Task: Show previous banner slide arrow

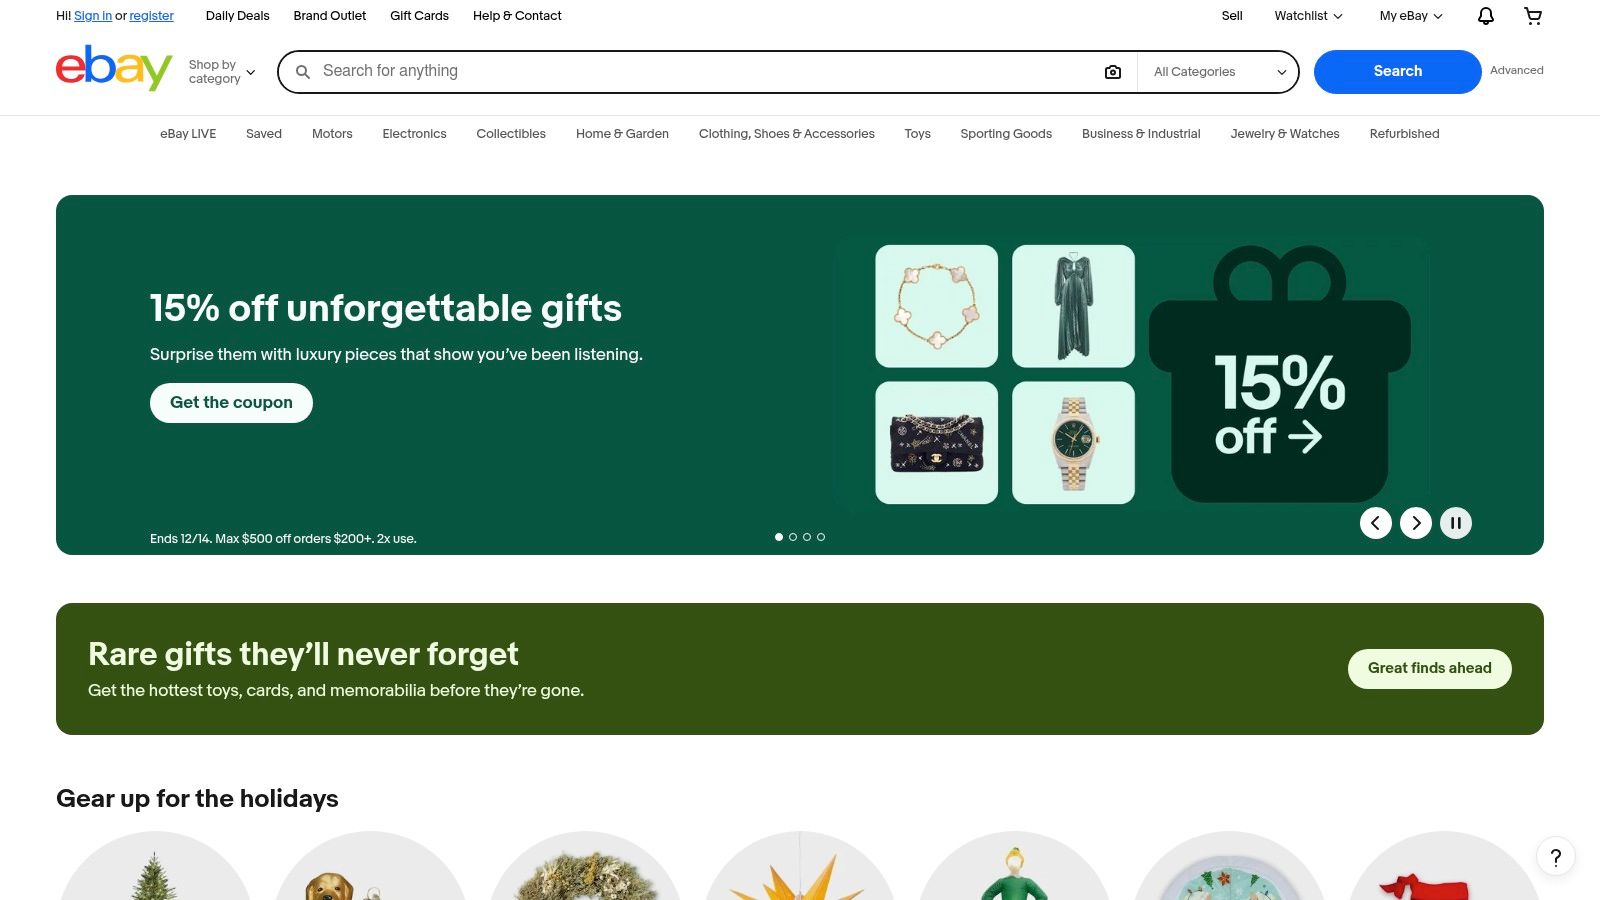Action: click(x=1376, y=523)
